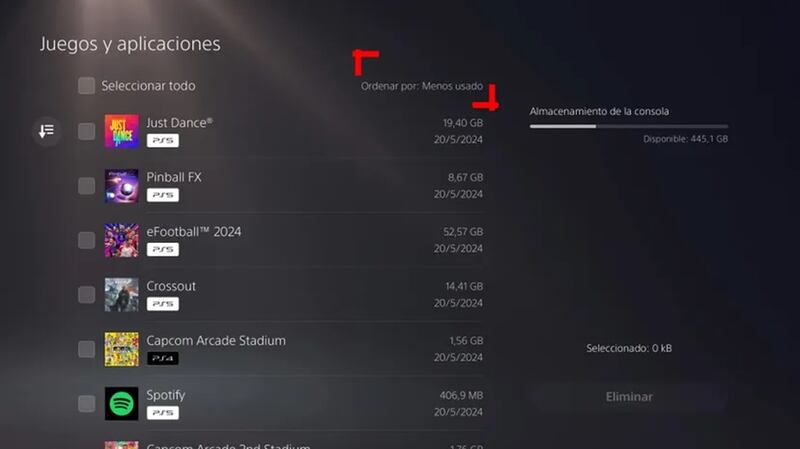Select the Crossout title in the list
The height and width of the screenshot is (449, 800).
[171, 286]
